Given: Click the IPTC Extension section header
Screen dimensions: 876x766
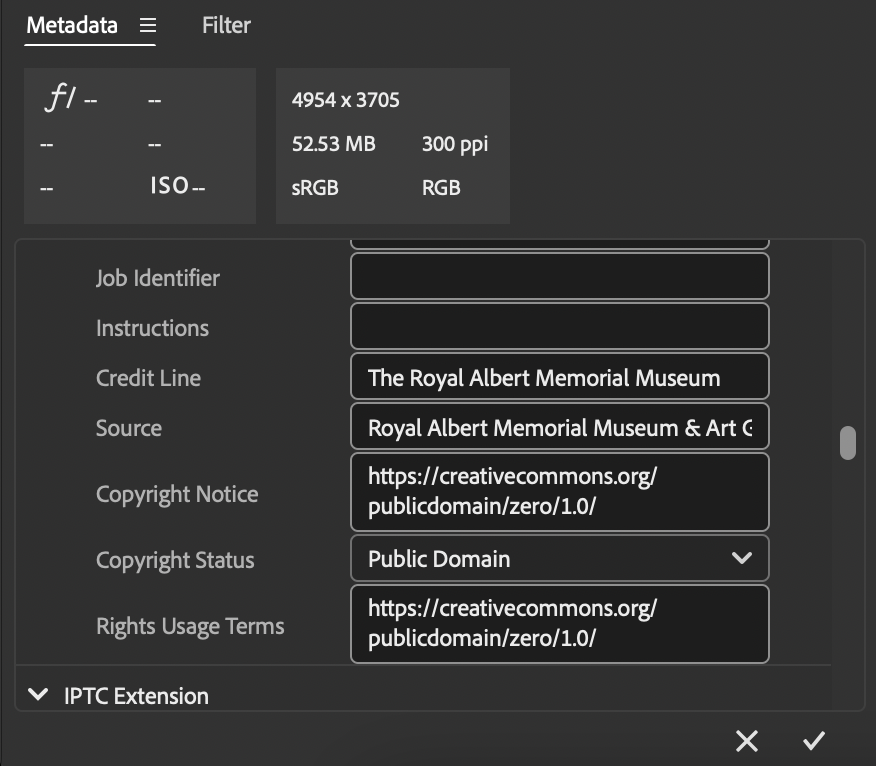Looking at the screenshot, I should 136,696.
